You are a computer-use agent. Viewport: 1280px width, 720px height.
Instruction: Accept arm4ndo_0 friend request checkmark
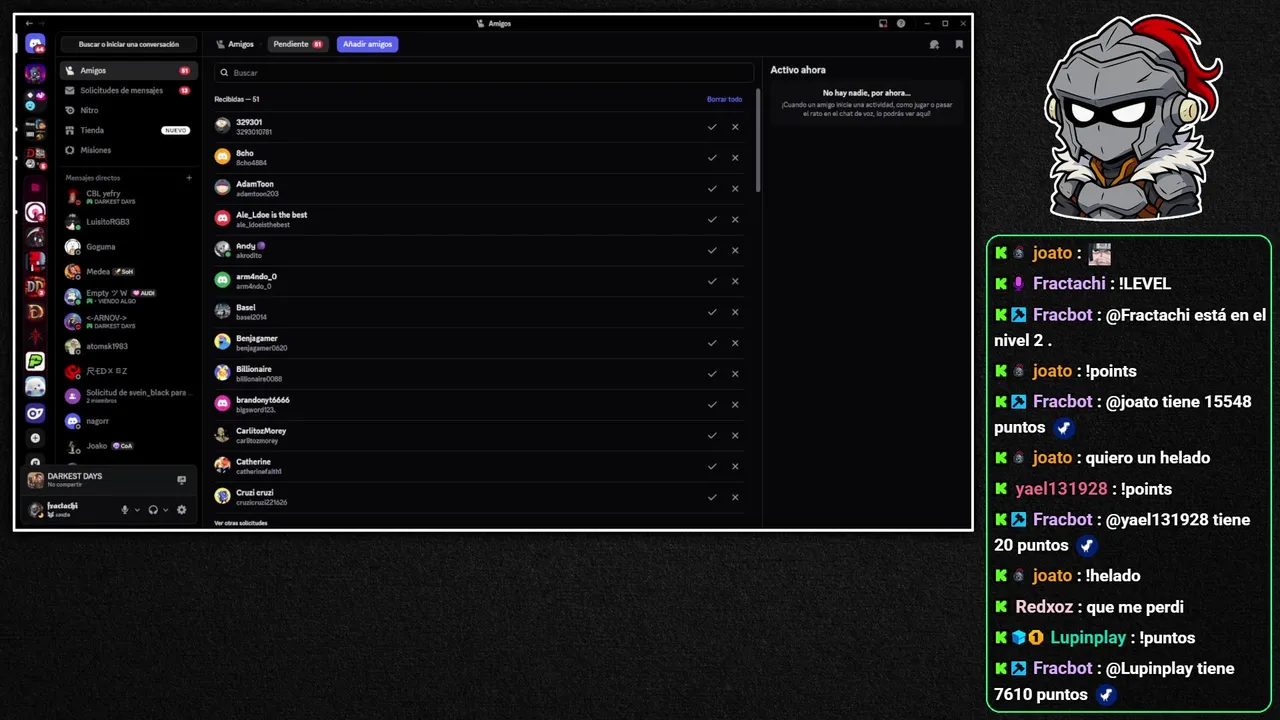point(712,281)
